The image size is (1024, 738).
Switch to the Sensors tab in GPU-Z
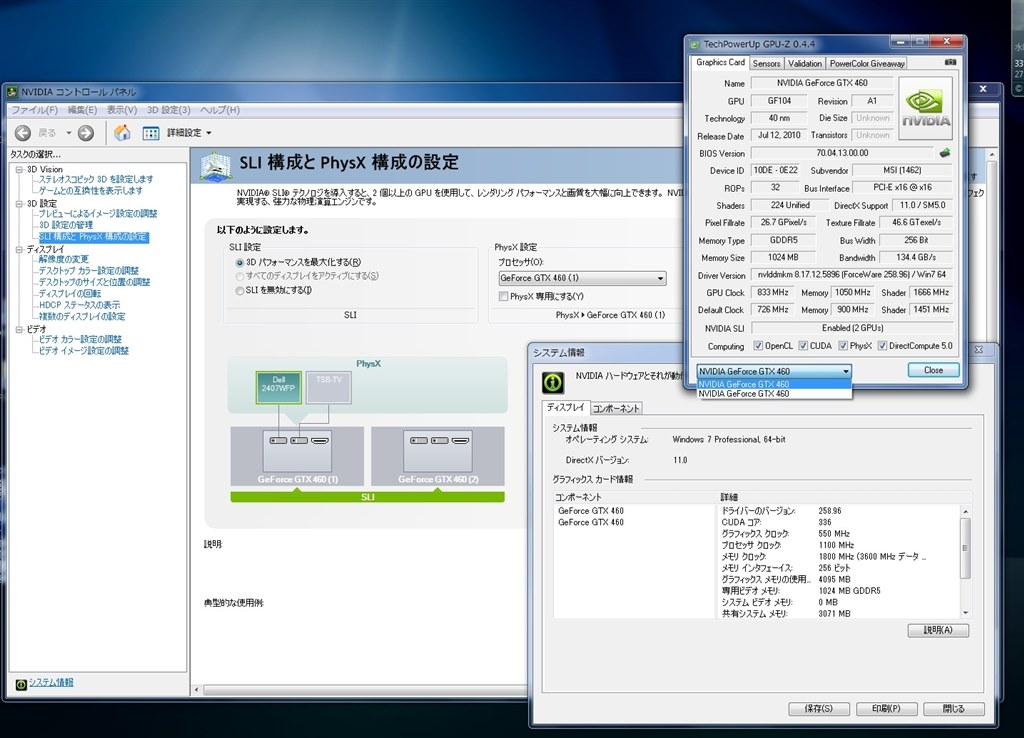(766, 63)
